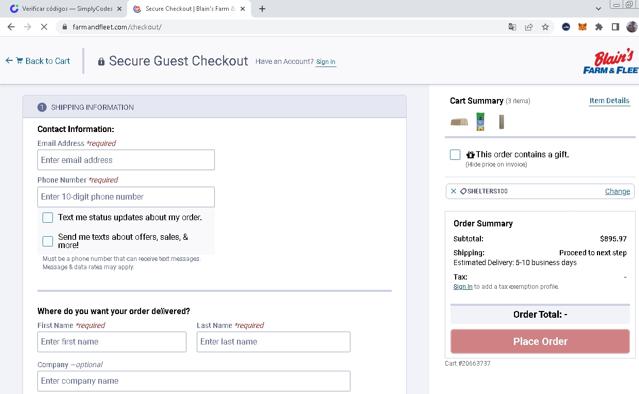Bookmark this page with the star icon
The height and width of the screenshot is (394, 639).
tap(545, 27)
